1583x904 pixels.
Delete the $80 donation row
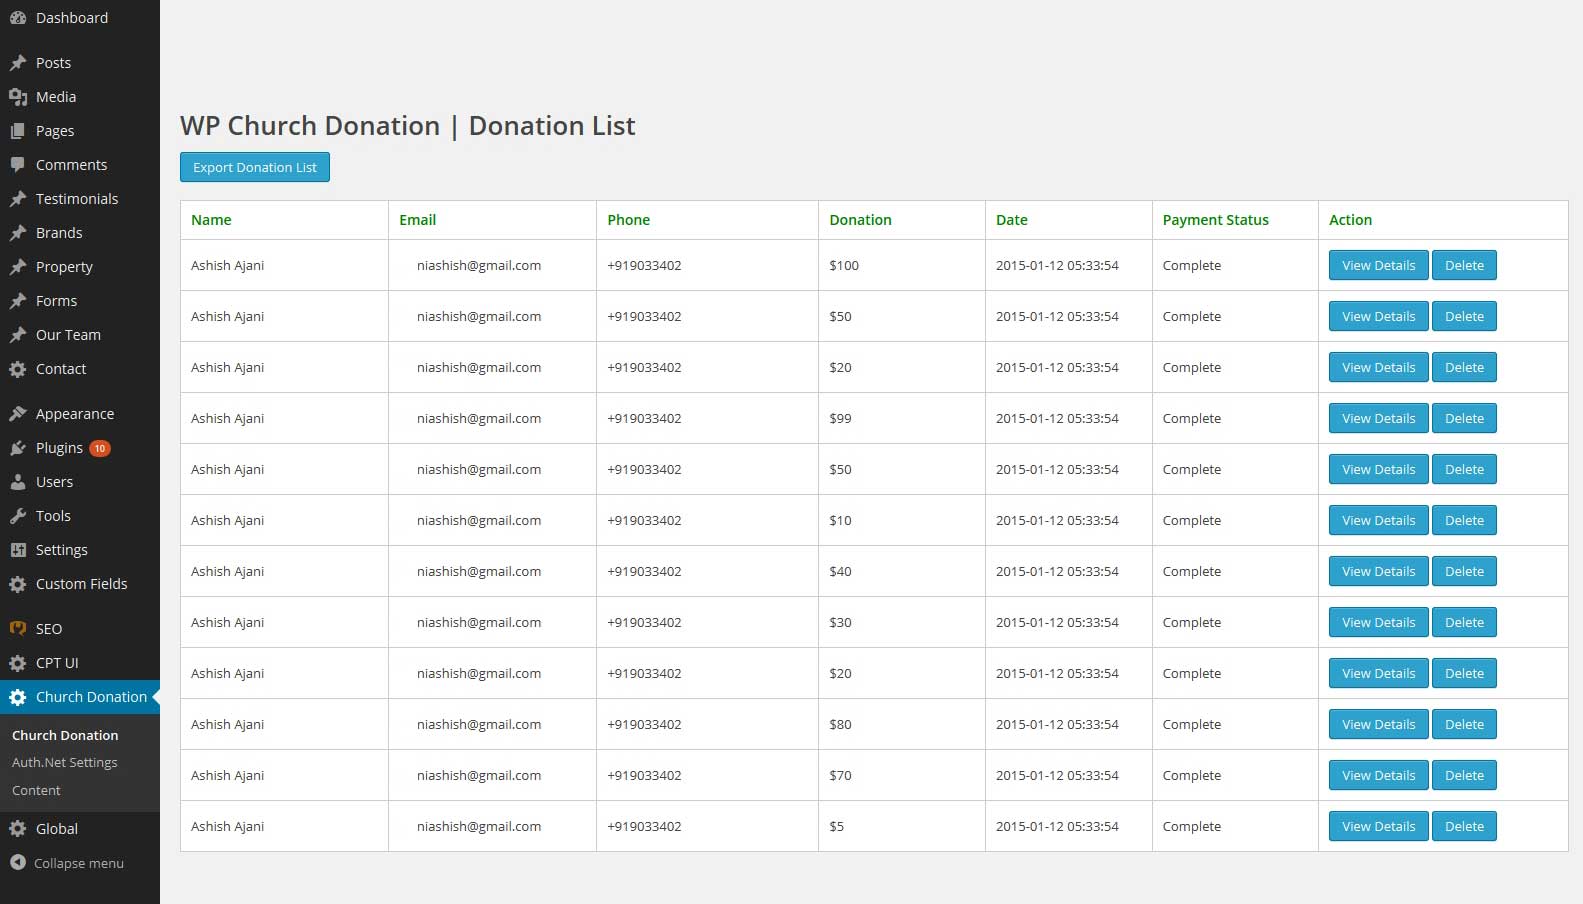[x=1464, y=724]
